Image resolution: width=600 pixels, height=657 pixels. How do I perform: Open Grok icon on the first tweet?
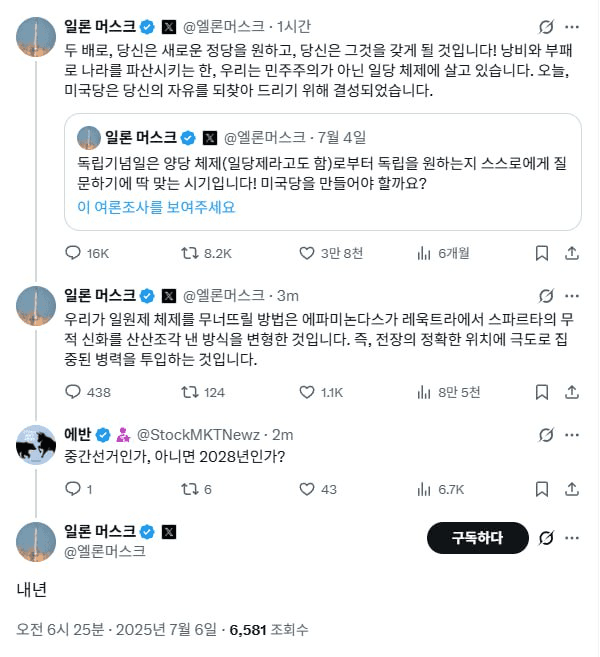click(546, 27)
